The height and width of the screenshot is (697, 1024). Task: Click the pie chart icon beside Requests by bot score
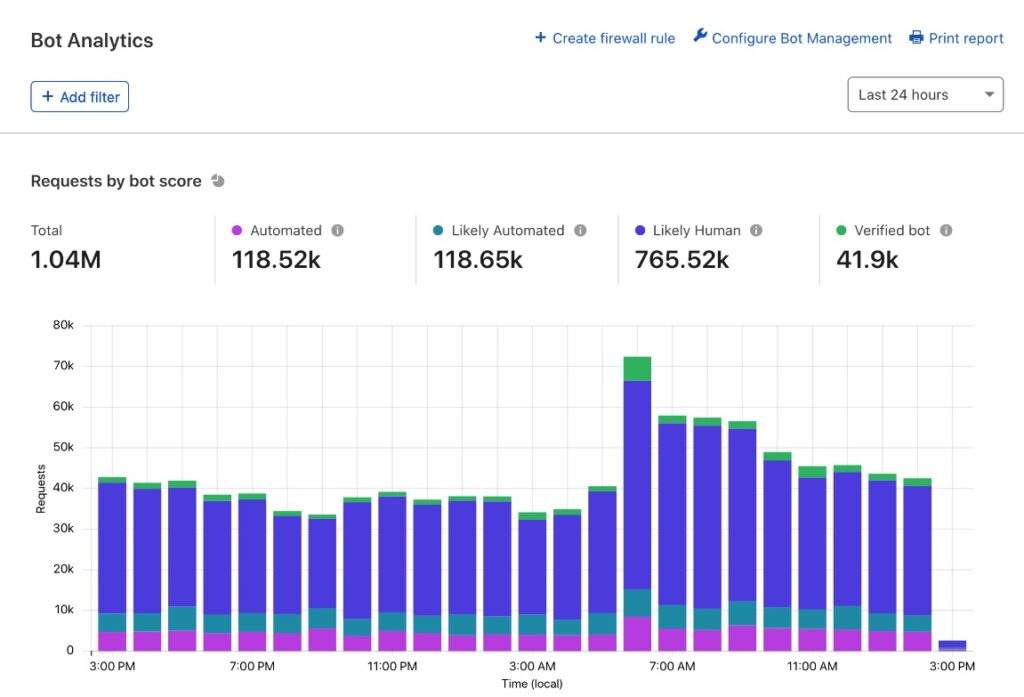coord(218,181)
